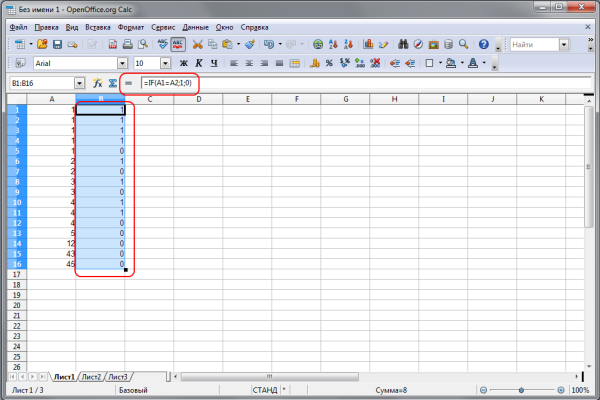Screen dimensions: 600x400
Task: Open the Styles and Formatting icon
Action: [20, 63]
